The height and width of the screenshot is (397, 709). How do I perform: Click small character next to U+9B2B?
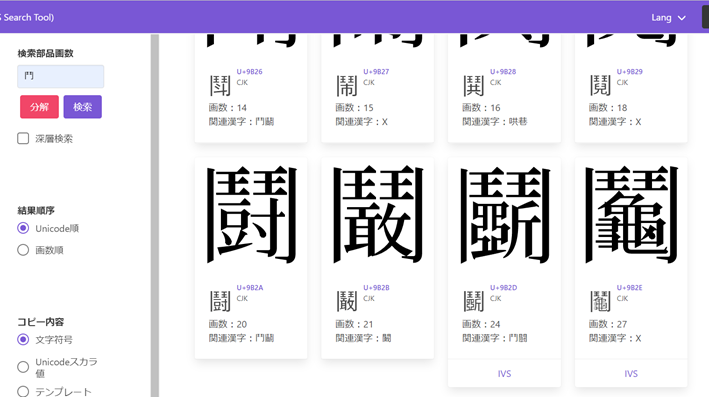347,302
